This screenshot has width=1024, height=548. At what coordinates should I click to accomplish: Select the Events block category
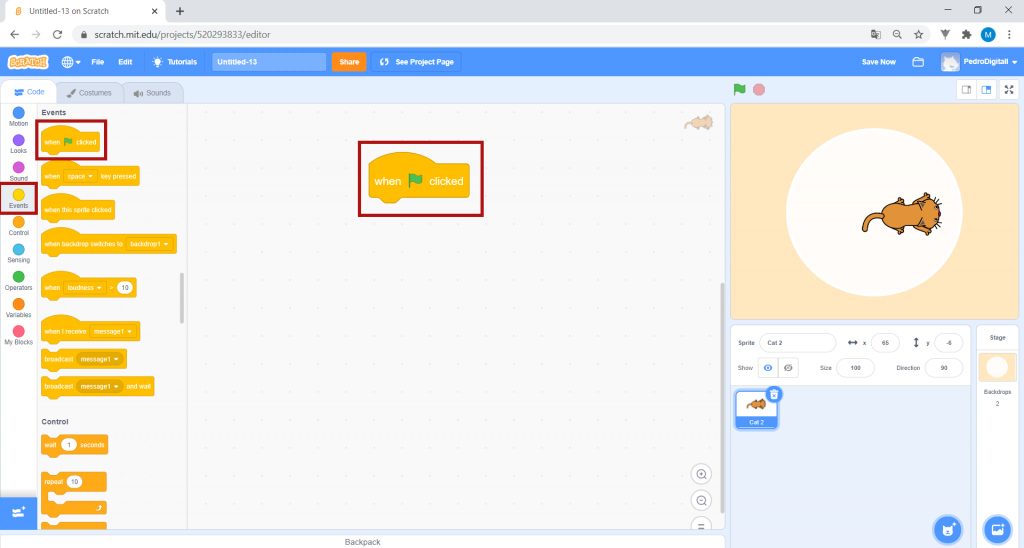point(18,199)
